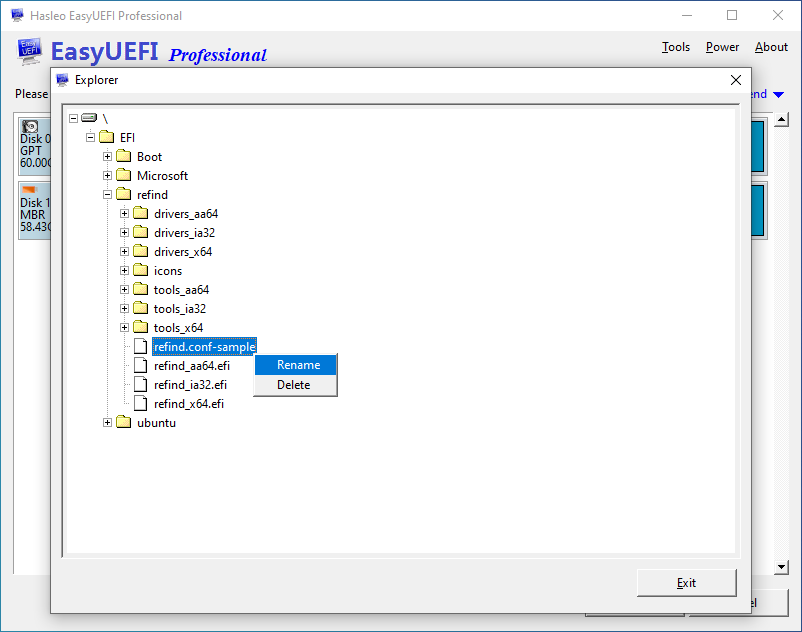
Task: Expand the drivers_ia32 folder
Action: pos(124,232)
